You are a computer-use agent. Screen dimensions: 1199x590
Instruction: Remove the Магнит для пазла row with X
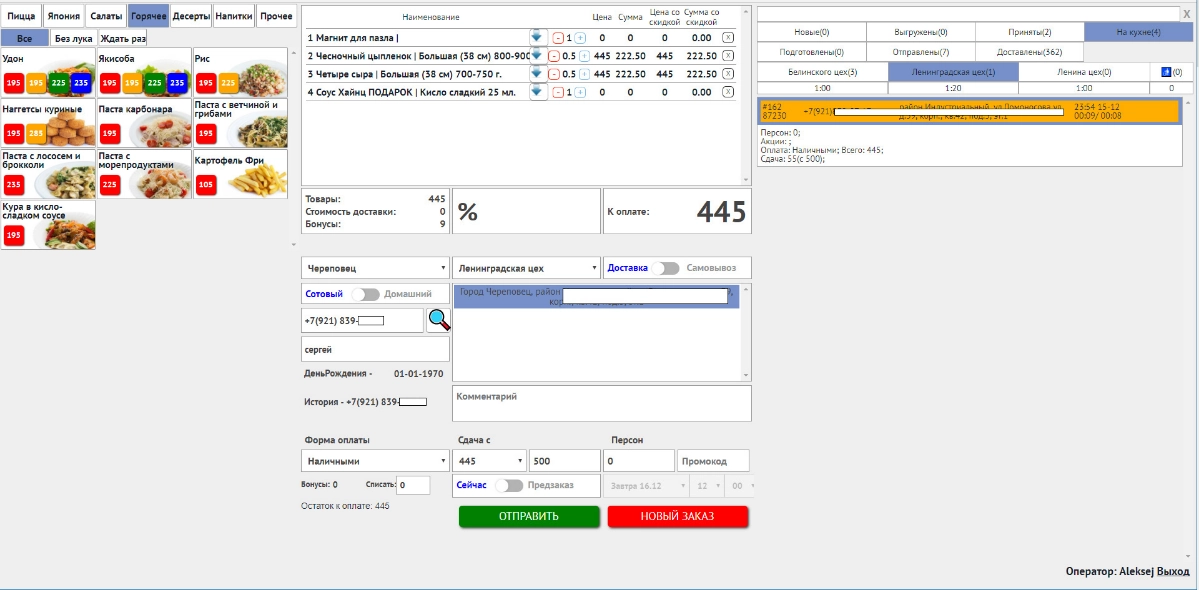[727, 37]
